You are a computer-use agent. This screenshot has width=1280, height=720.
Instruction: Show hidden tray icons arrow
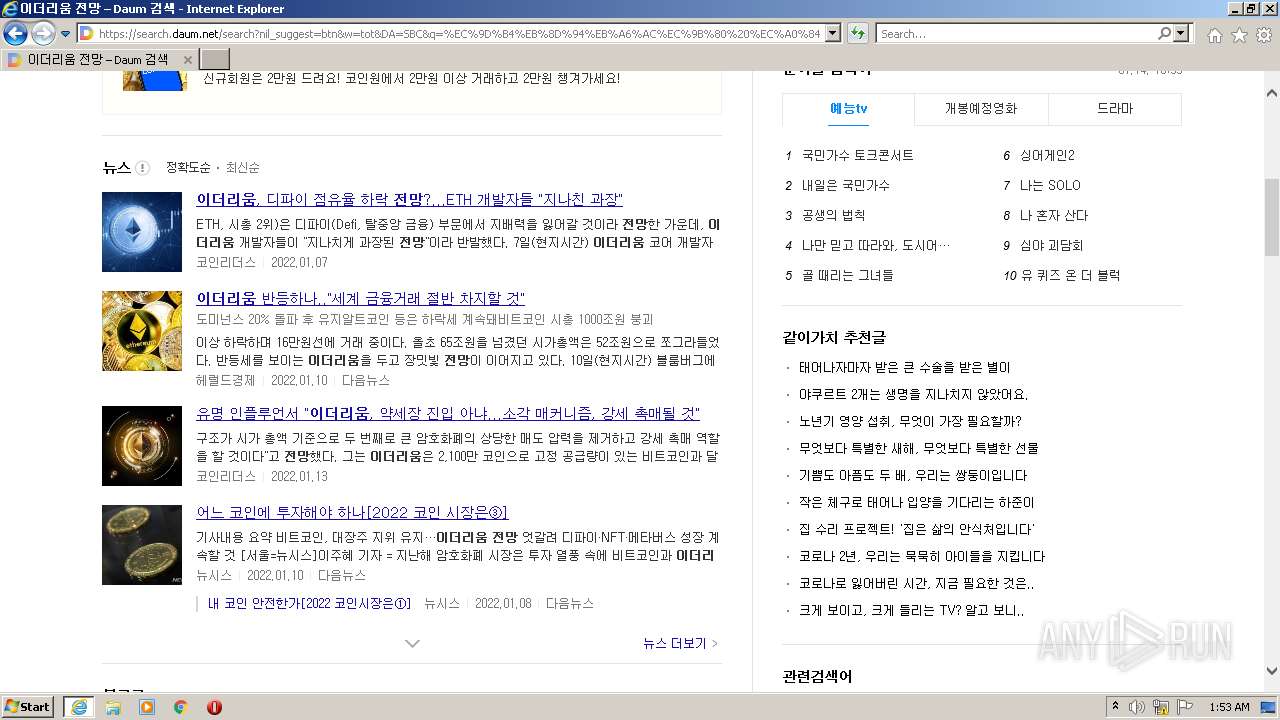coord(1116,707)
